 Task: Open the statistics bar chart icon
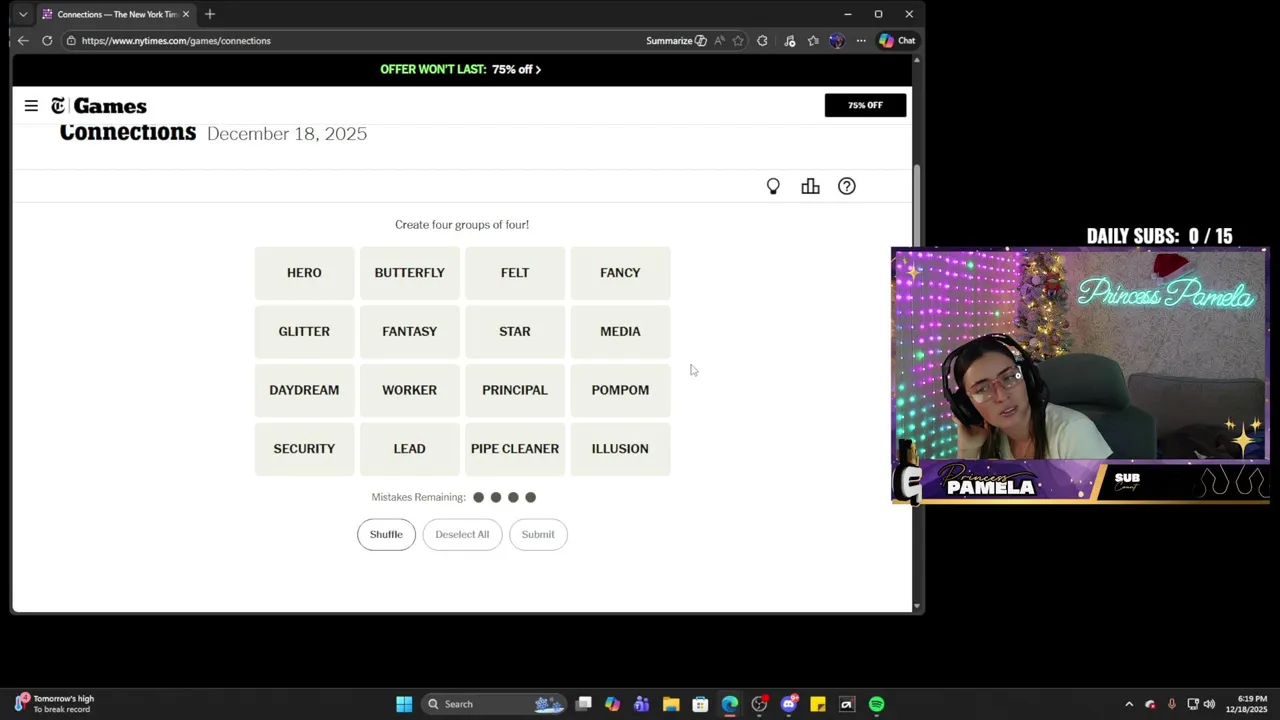810,186
